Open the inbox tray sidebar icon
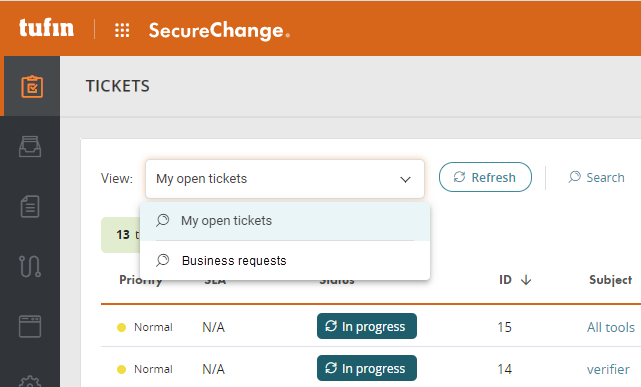This screenshot has width=641, height=387. click(x=30, y=146)
